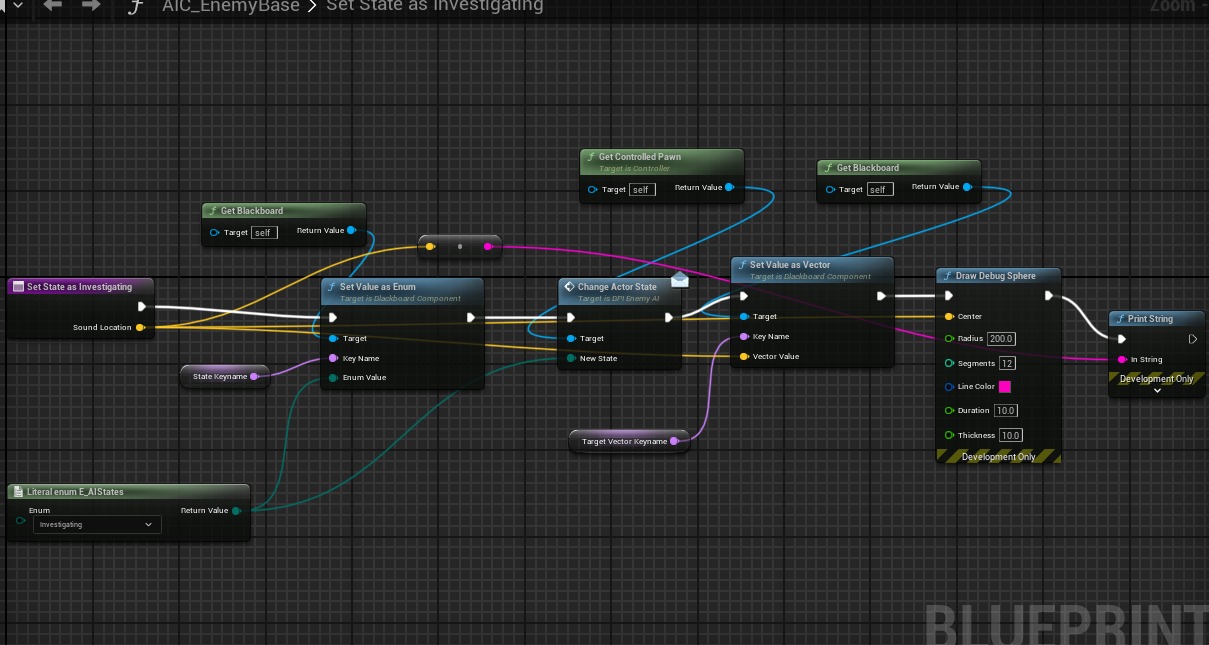Click Key Name pin on Set Value as Vector
Viewport: 1209px width, 645px height.
click(743, 337)
